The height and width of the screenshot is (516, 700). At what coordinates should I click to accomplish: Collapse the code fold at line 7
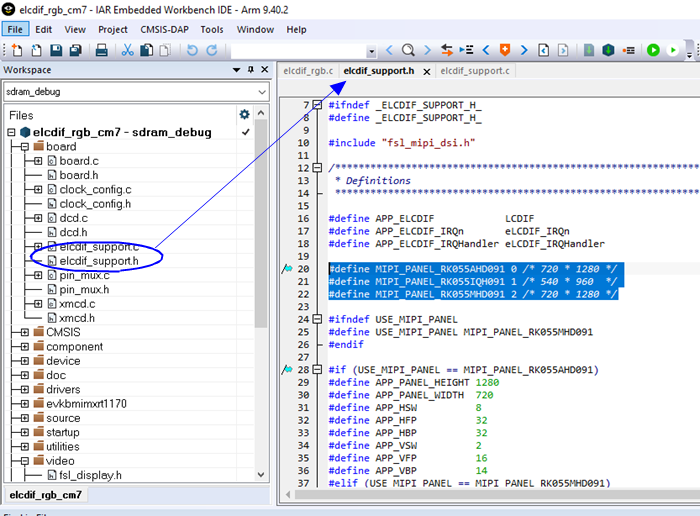317,105
